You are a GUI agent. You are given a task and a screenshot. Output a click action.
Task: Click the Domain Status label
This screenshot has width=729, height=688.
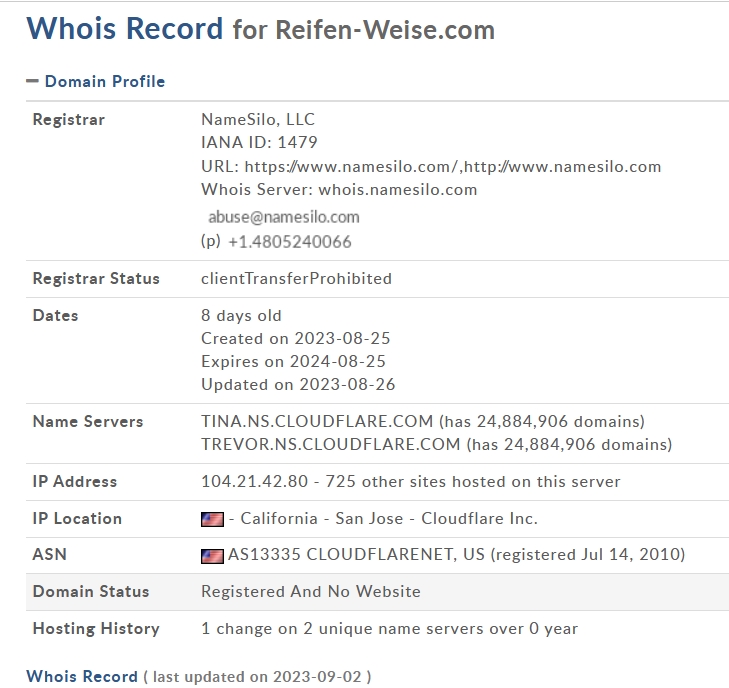click(x=91, y=591)
